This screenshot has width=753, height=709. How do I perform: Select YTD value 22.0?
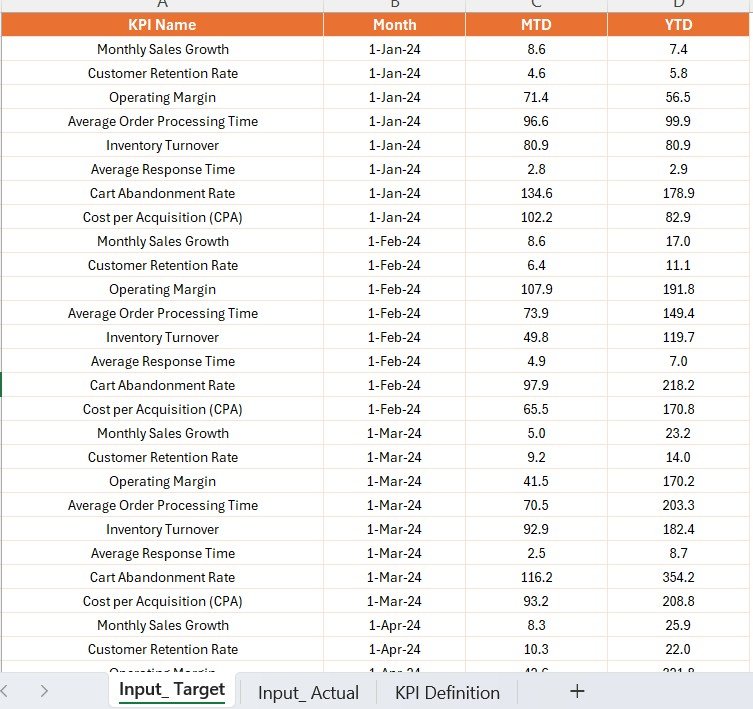(x=678, y=649)
